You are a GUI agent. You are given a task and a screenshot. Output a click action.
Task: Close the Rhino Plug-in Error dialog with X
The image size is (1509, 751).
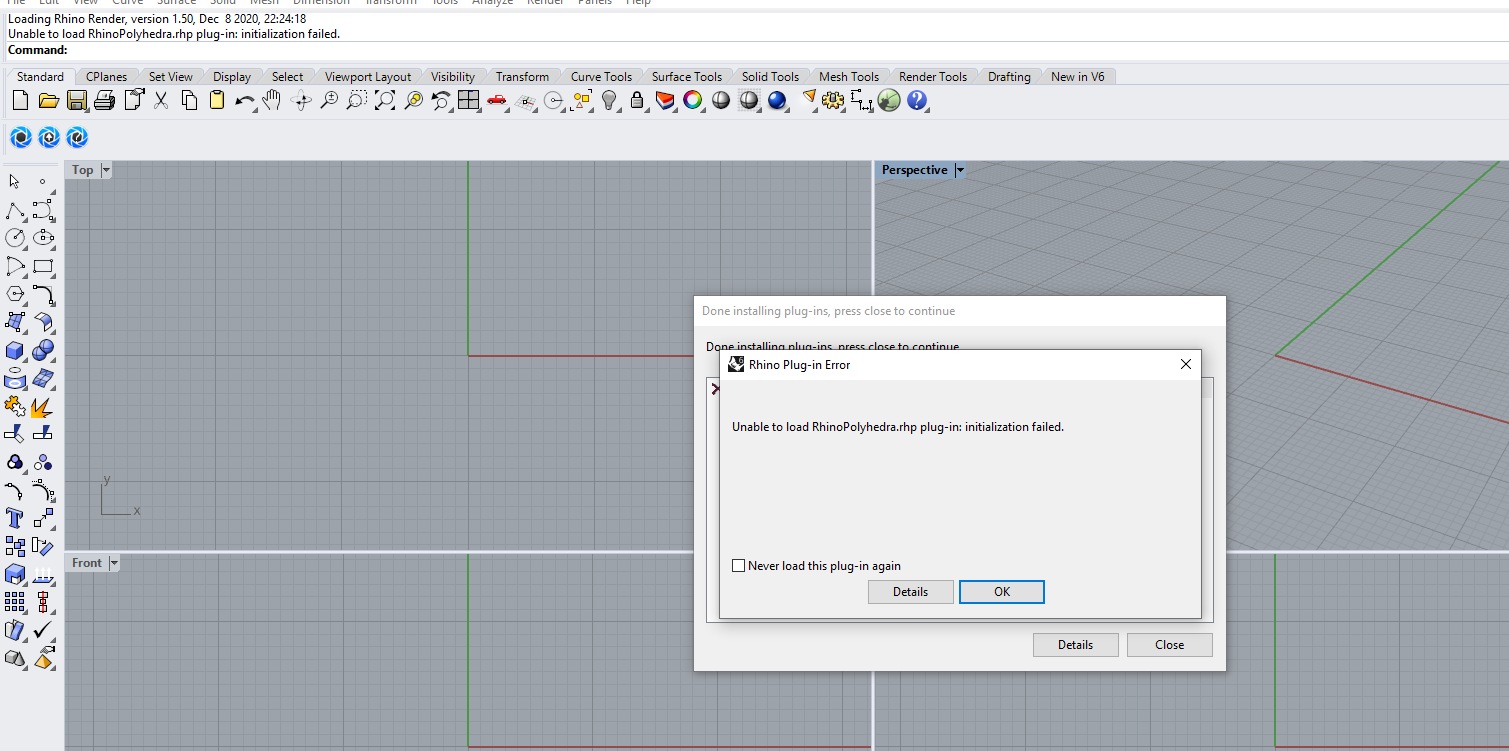click(1186, 365)
